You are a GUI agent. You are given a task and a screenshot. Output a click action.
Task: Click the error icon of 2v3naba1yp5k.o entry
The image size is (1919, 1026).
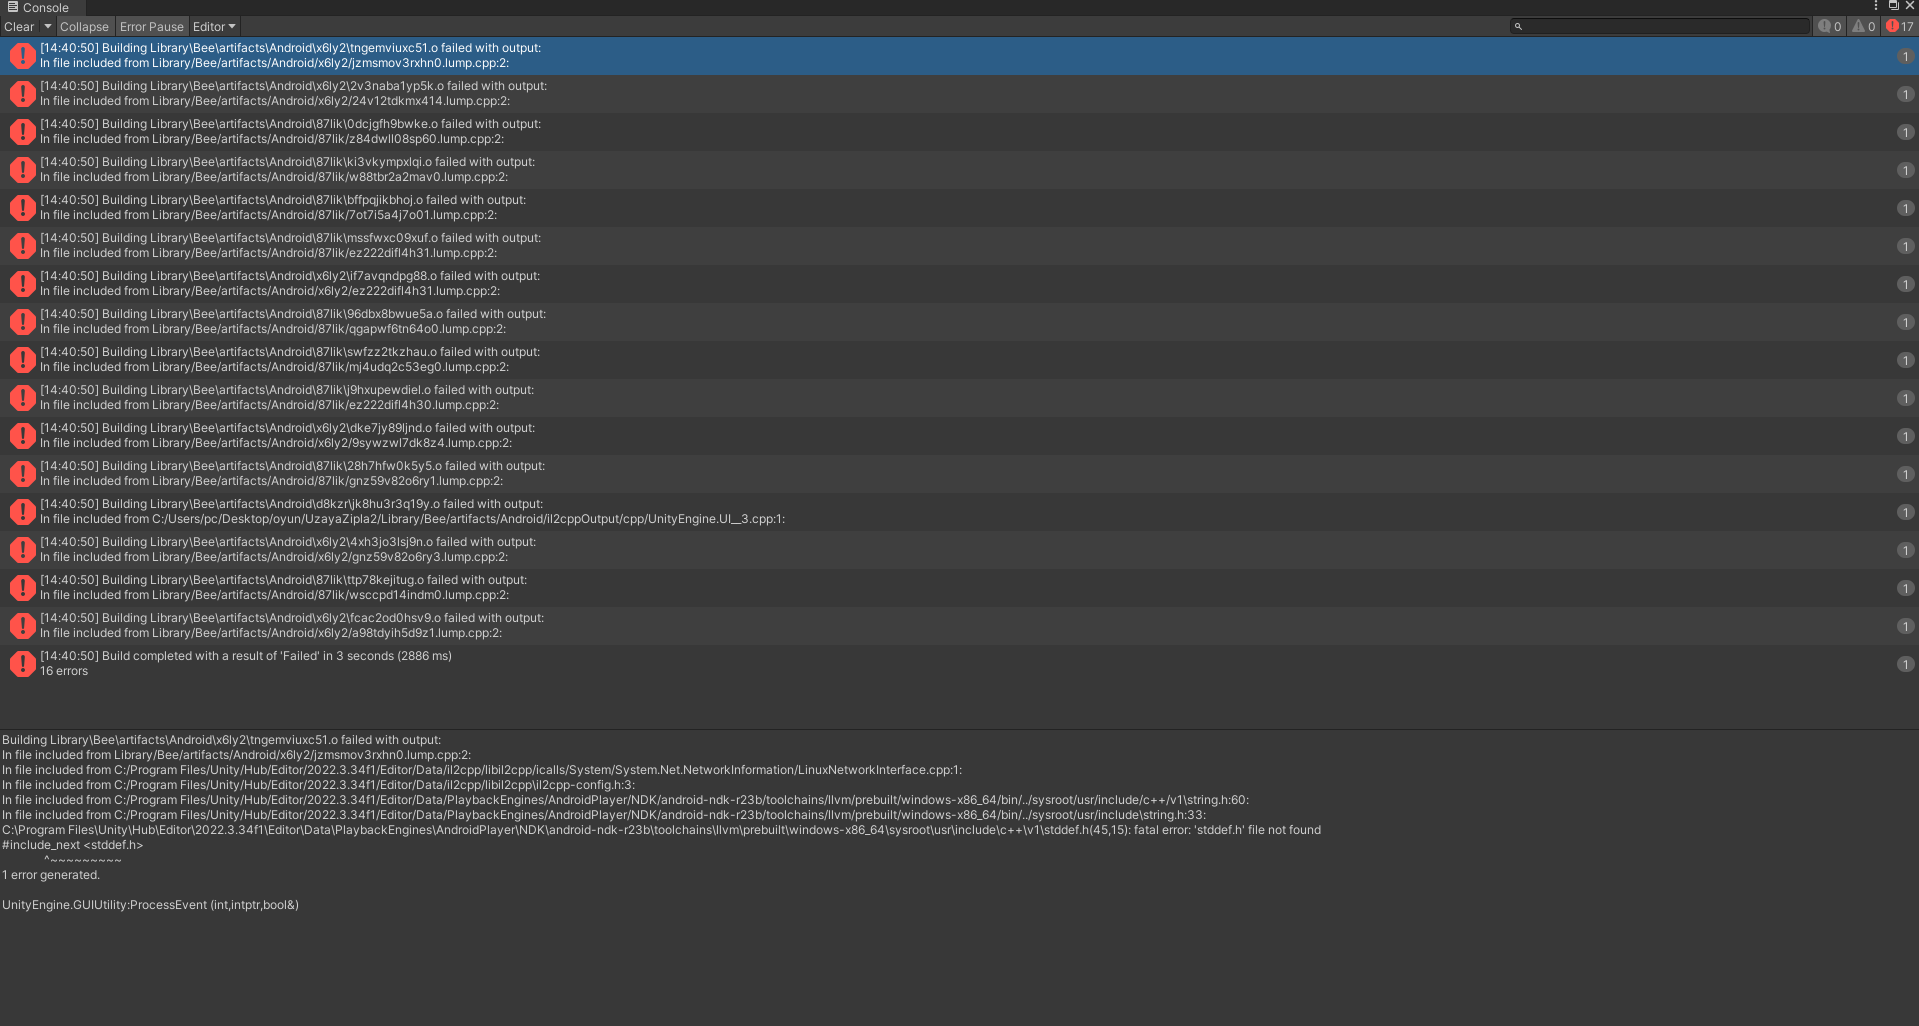22,94
